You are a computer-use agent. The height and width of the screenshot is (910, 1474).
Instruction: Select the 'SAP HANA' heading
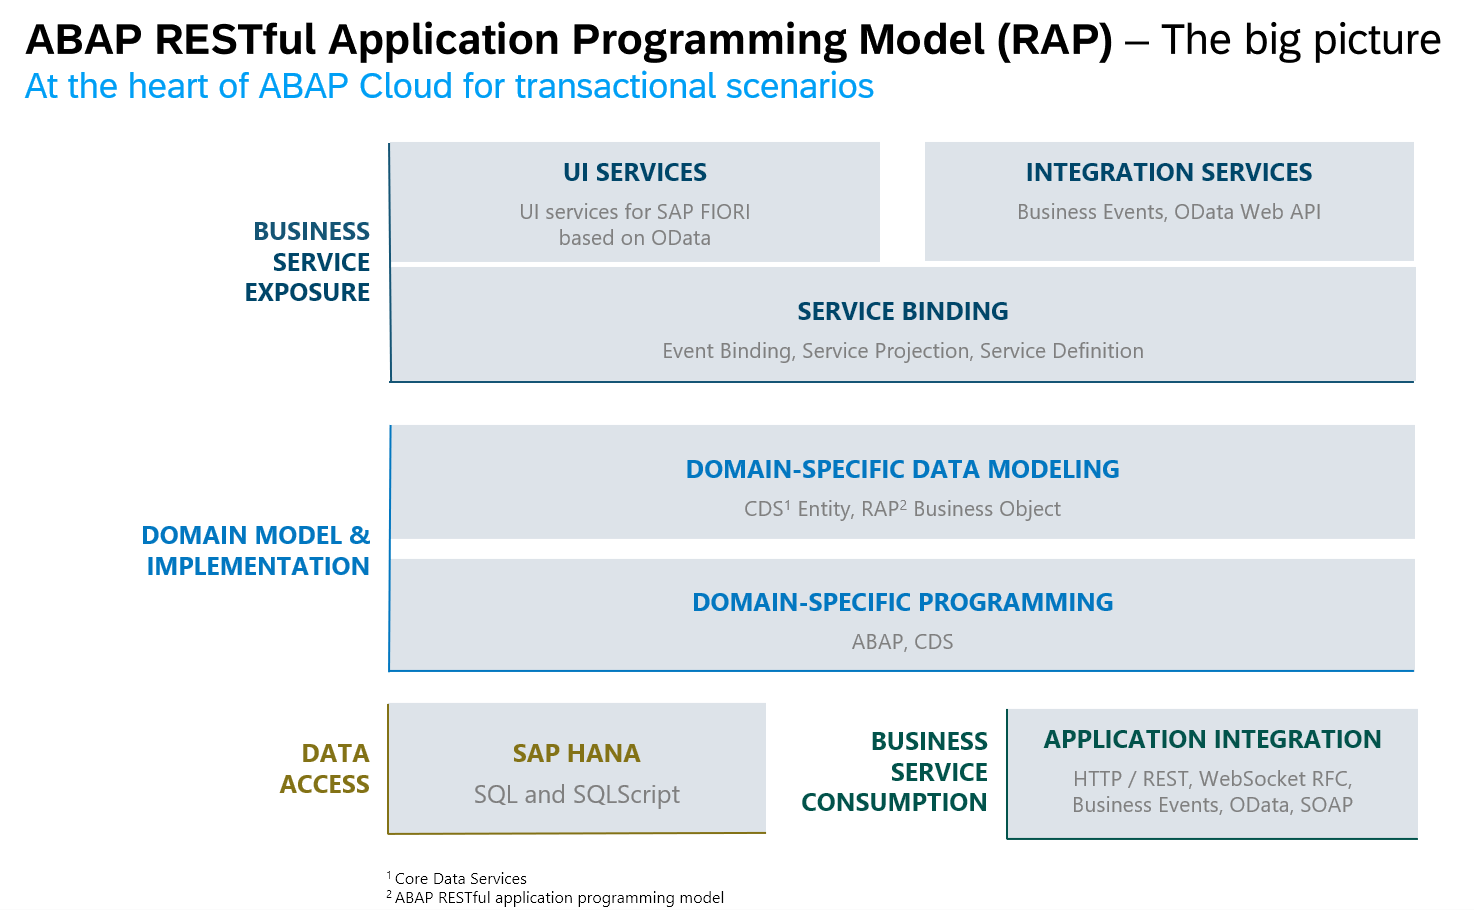point(577,753)
